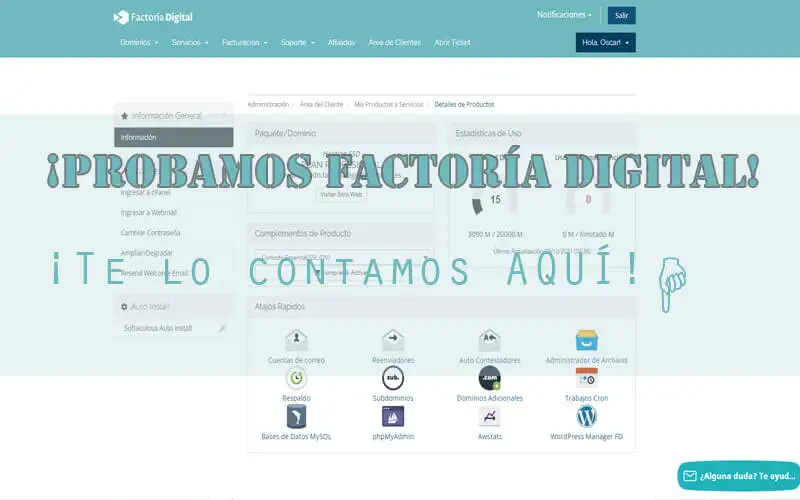Open the product add-on select box

pos(342,258)
